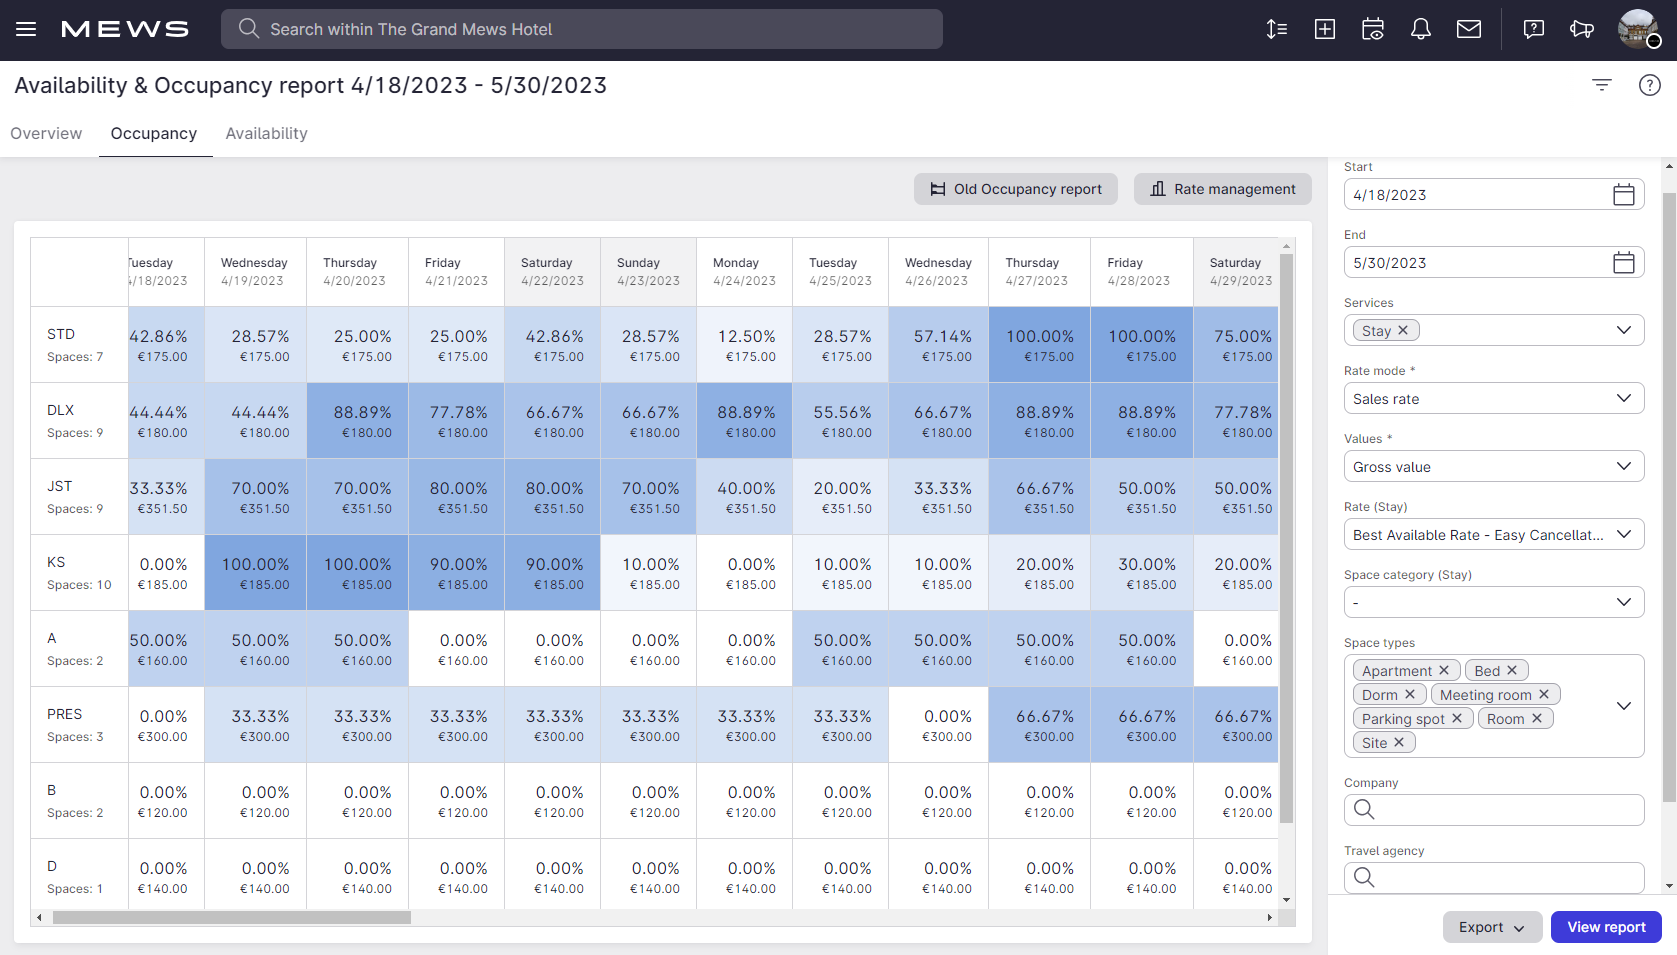Open messages using the envelope icon

1469,29
